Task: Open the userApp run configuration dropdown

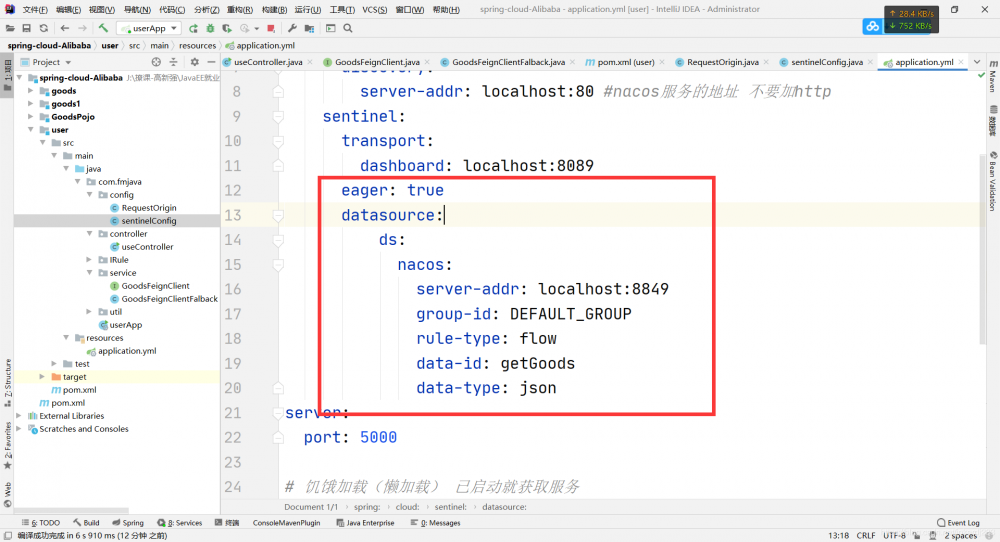Action: pyautogui.click(x=149, y=28)
